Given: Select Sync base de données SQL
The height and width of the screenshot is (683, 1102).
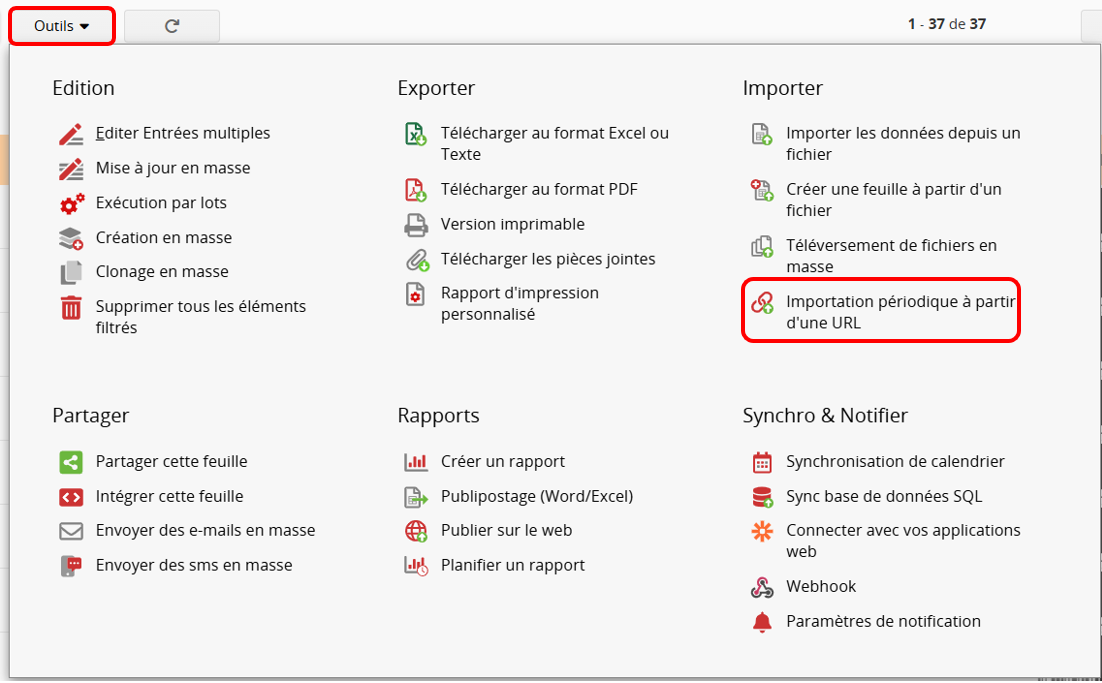Looking at the screenshot, I should pyautogui.click(x=884, y=497).
